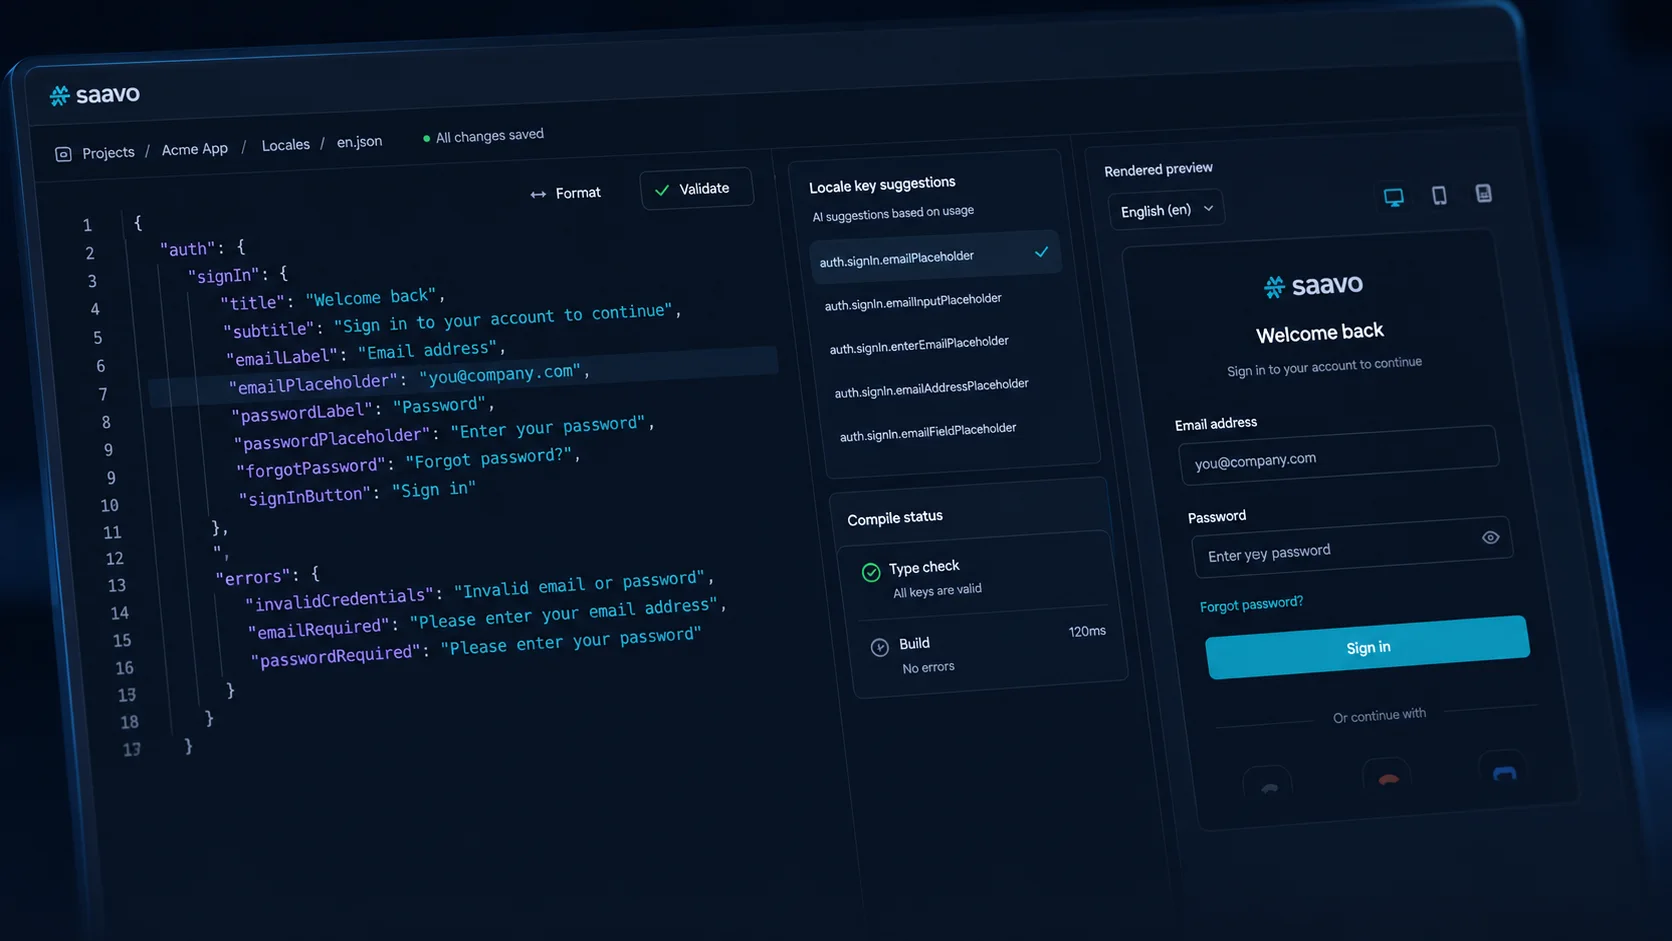Click the Build status clock icon
Viewport: 1672px width, 941px height.
pos(879,647)
